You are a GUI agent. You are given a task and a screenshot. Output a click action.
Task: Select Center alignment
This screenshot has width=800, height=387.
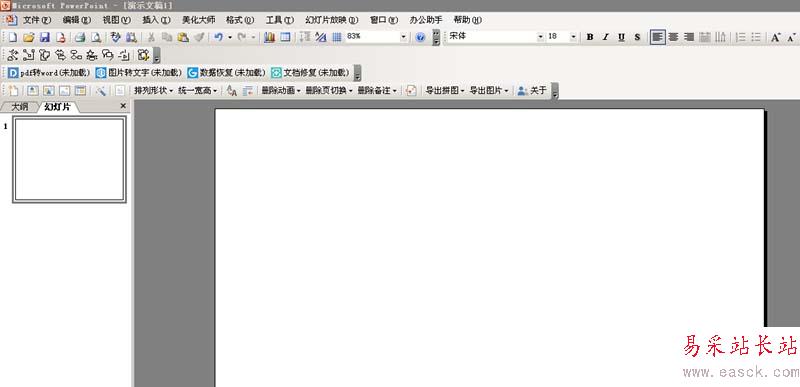[x=673, y=37]
